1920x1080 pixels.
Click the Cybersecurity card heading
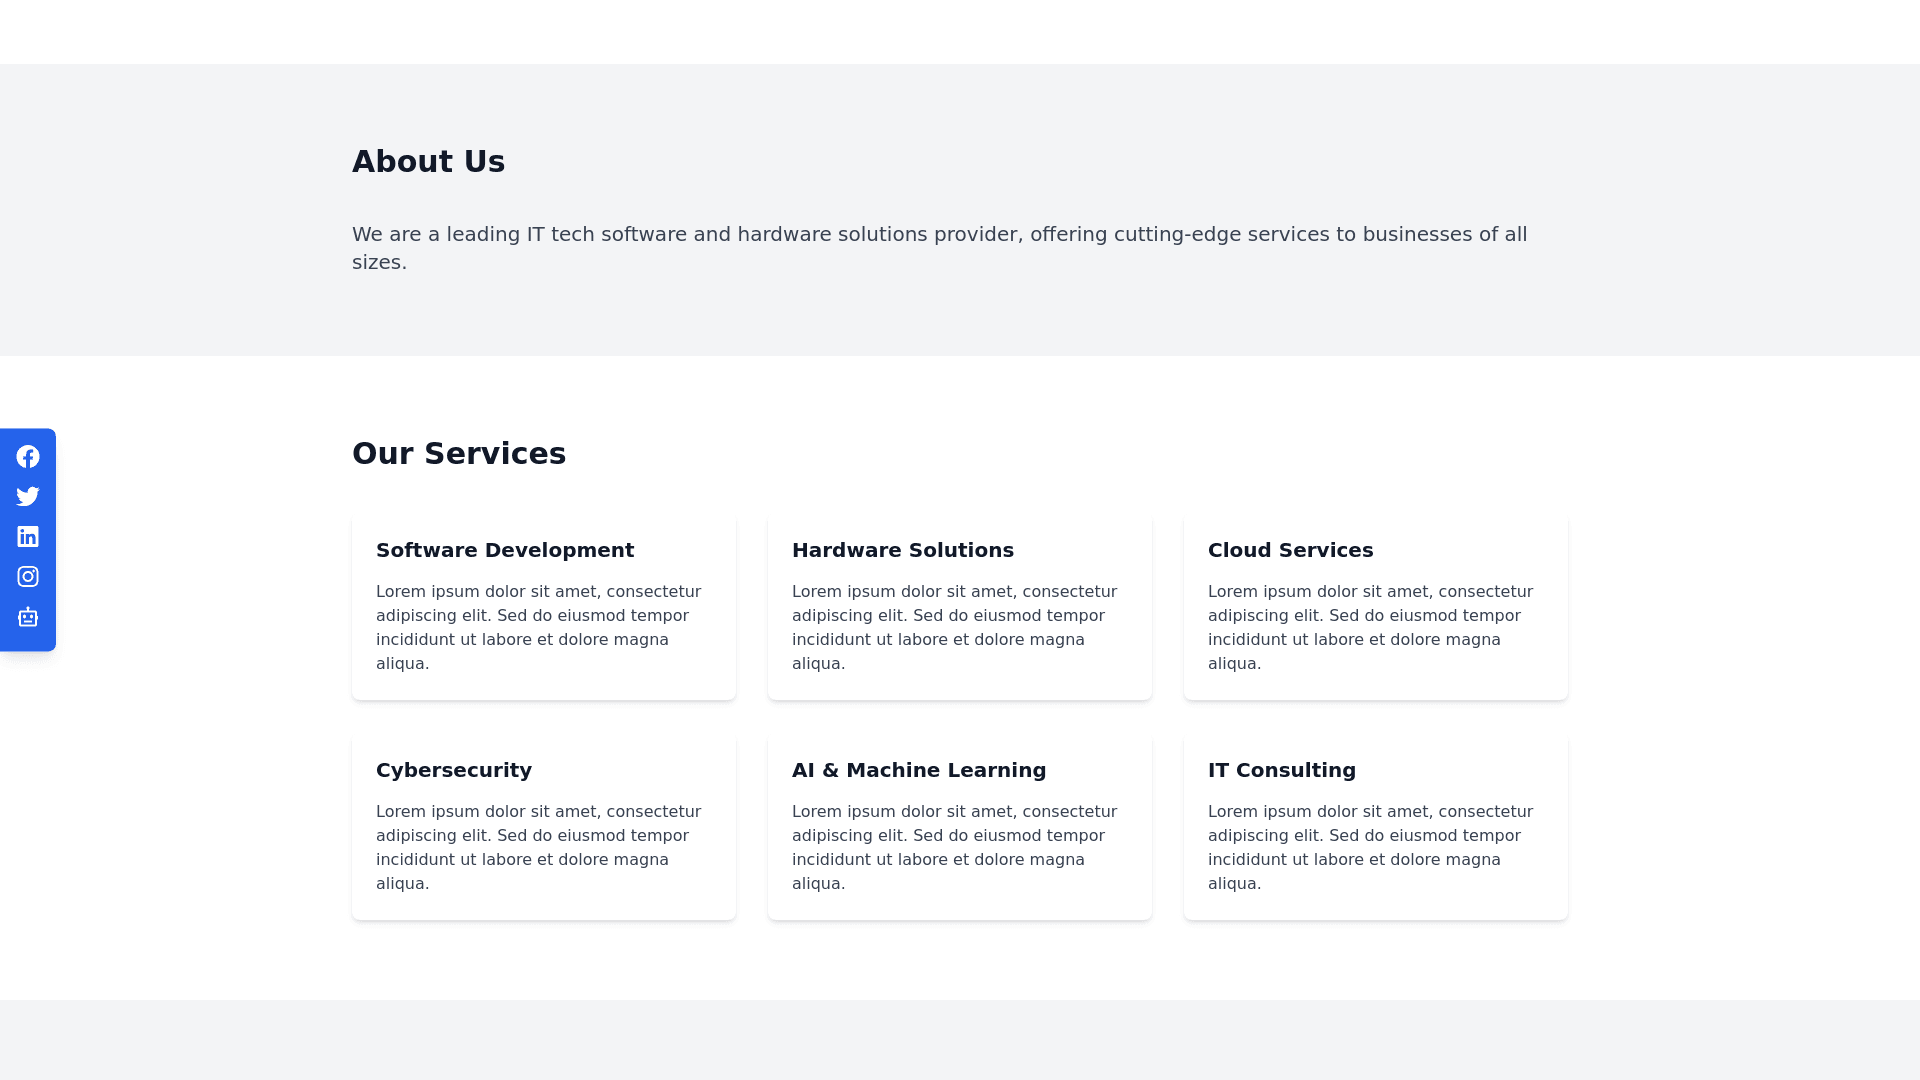tap(453, 770)
